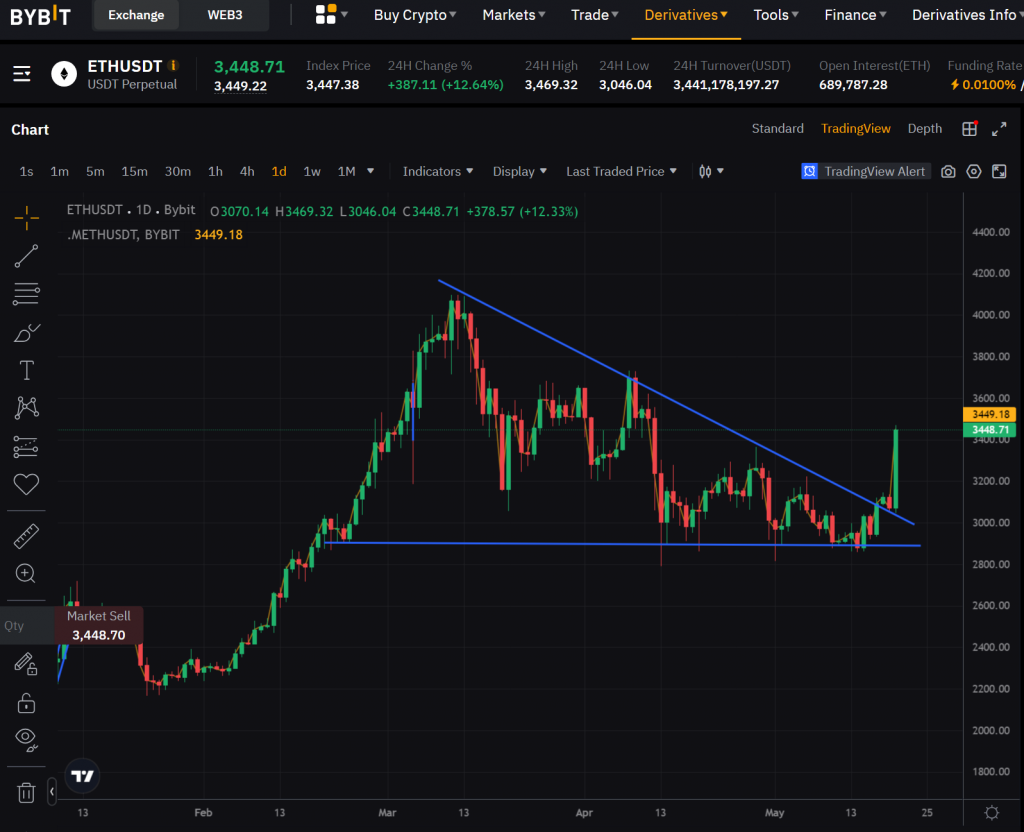
Task: Open the Markets menu
Action: [513, 15]
